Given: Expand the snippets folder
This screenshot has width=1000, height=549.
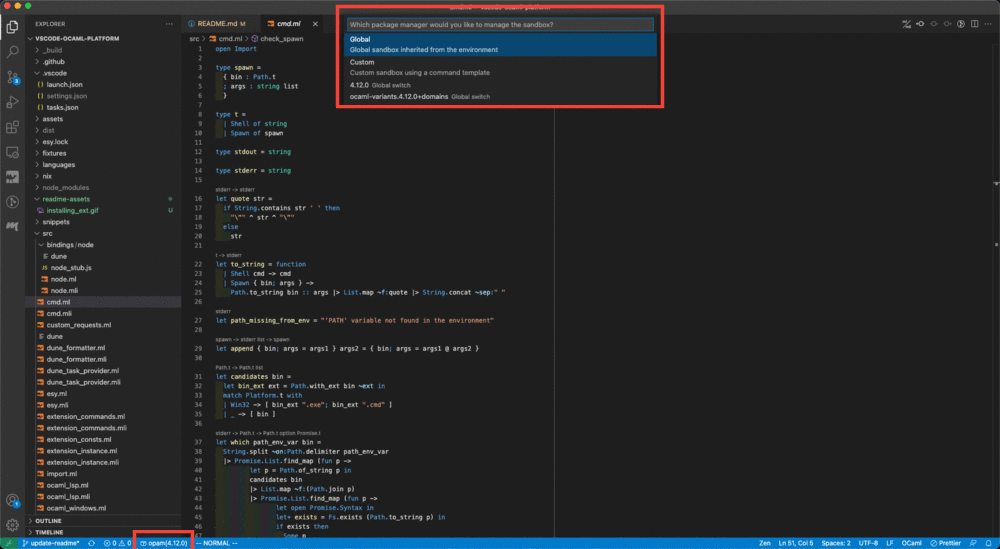Looking at the screenshot, I should tap(103, 222).
